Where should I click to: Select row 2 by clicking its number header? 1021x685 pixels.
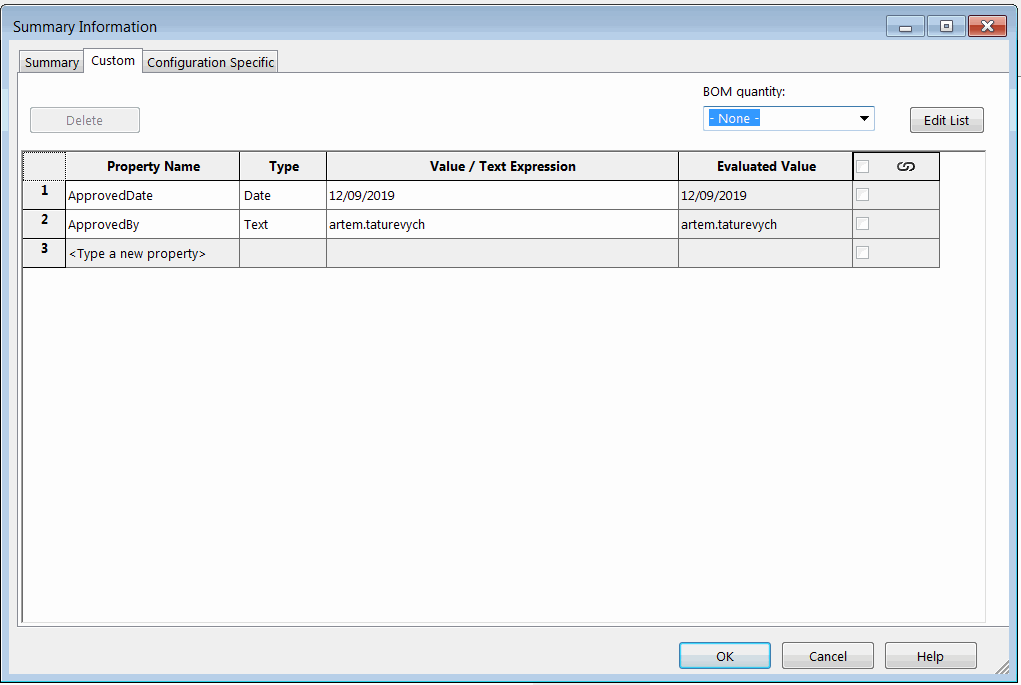pyautogui.click(x=43, y=223)
